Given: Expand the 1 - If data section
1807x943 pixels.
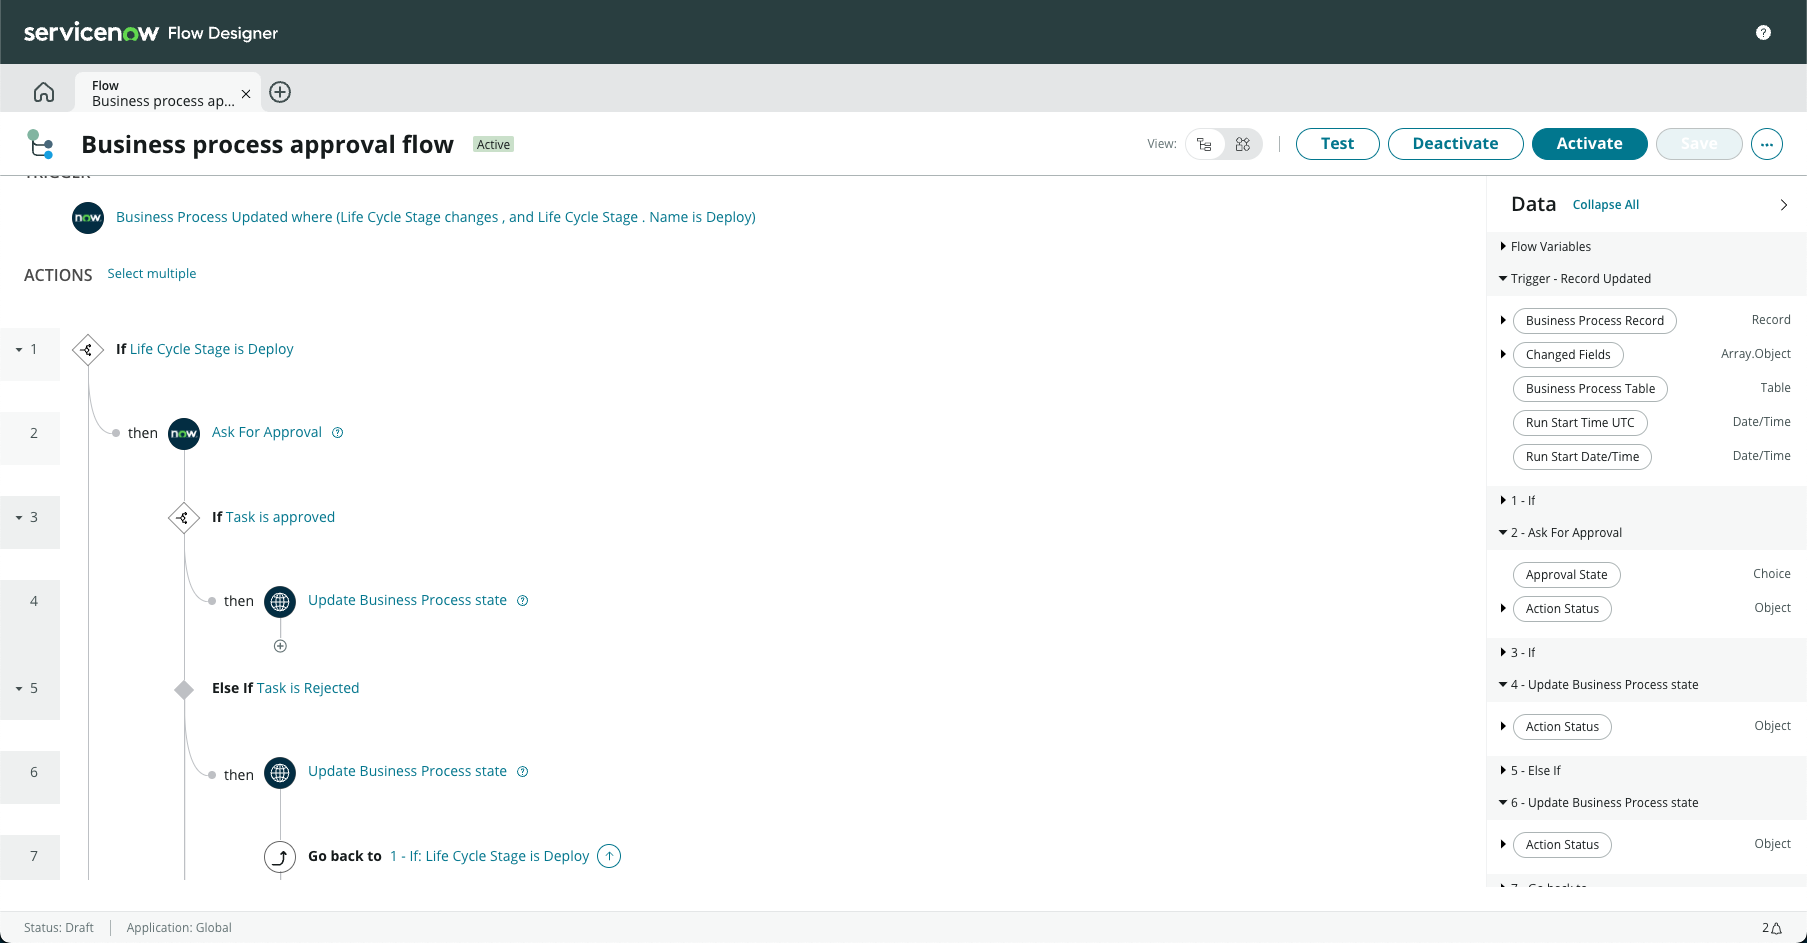Looking at the screenshot, I should 1503,501.
